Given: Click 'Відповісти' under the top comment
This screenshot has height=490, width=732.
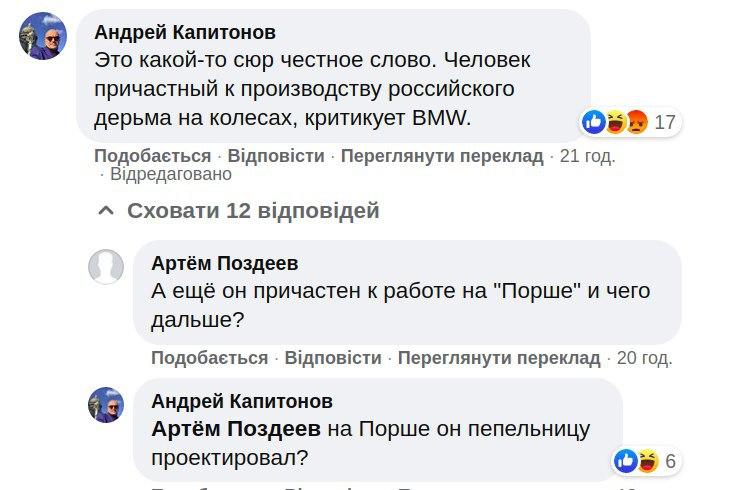Looking at the screenshot, I should 275,156.
